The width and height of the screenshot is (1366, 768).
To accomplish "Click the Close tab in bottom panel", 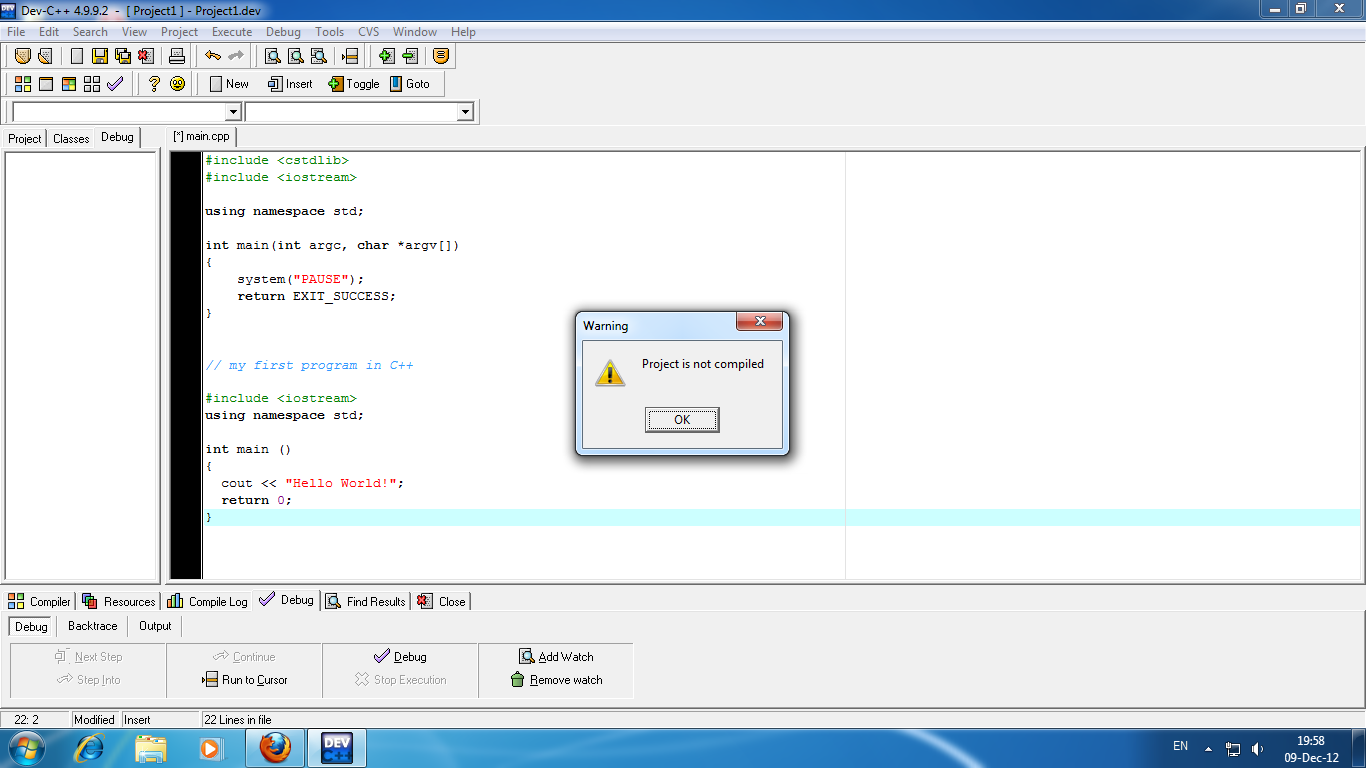I will click(x=441, y=601).
